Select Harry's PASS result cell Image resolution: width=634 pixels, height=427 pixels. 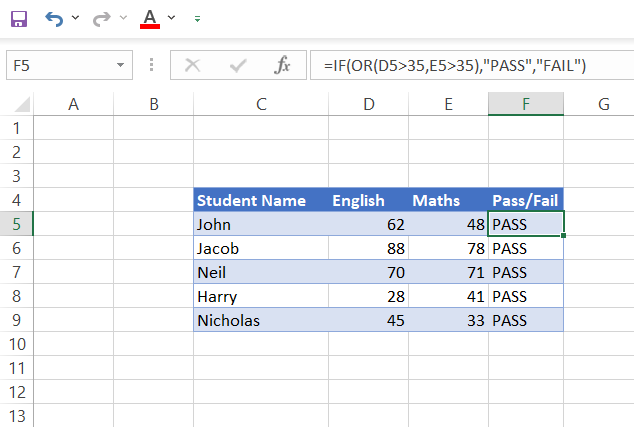click(x=526, y=296)
